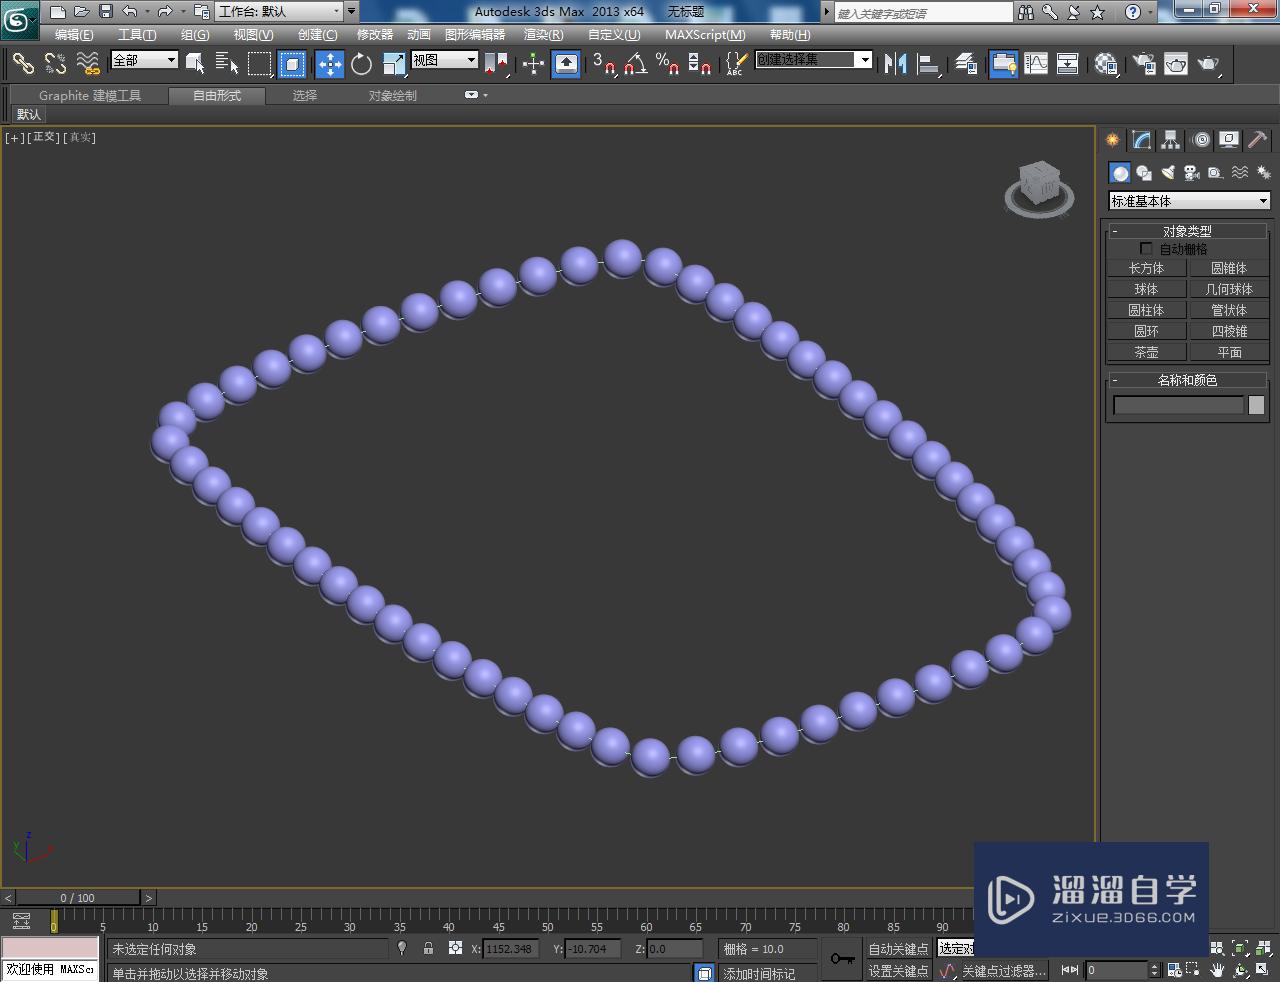Collapse the 名称和颜色 rollout

[x=1187, y=380]
